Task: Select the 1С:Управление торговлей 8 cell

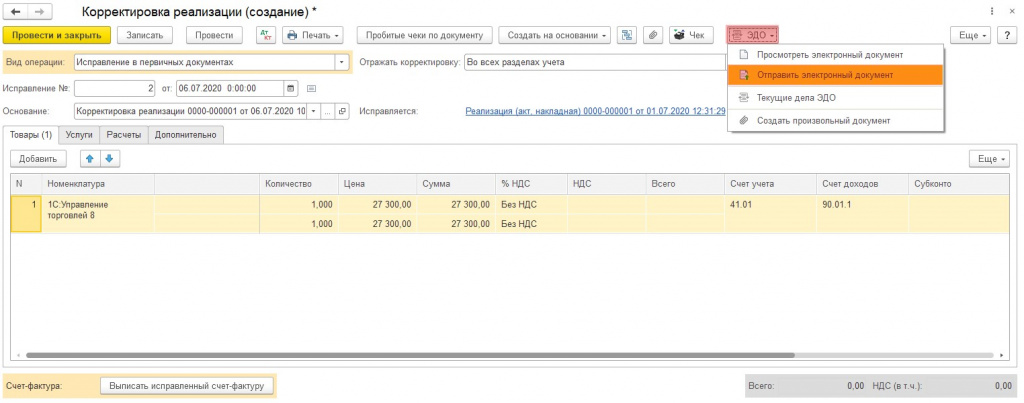Action: click(98, 214)
